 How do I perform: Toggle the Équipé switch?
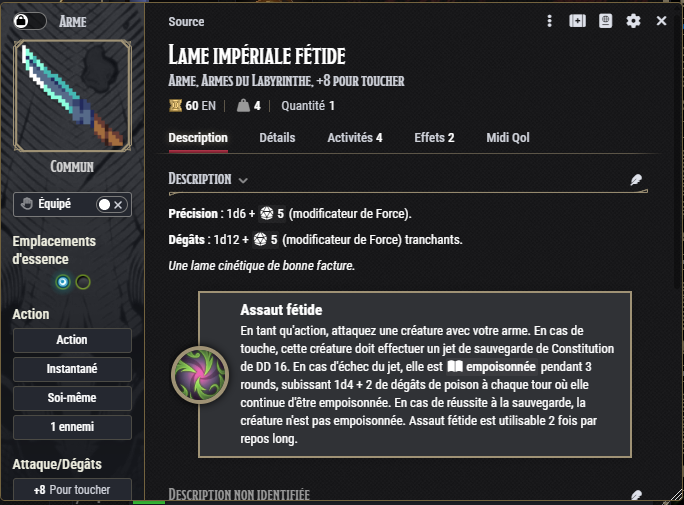[110, 204]
